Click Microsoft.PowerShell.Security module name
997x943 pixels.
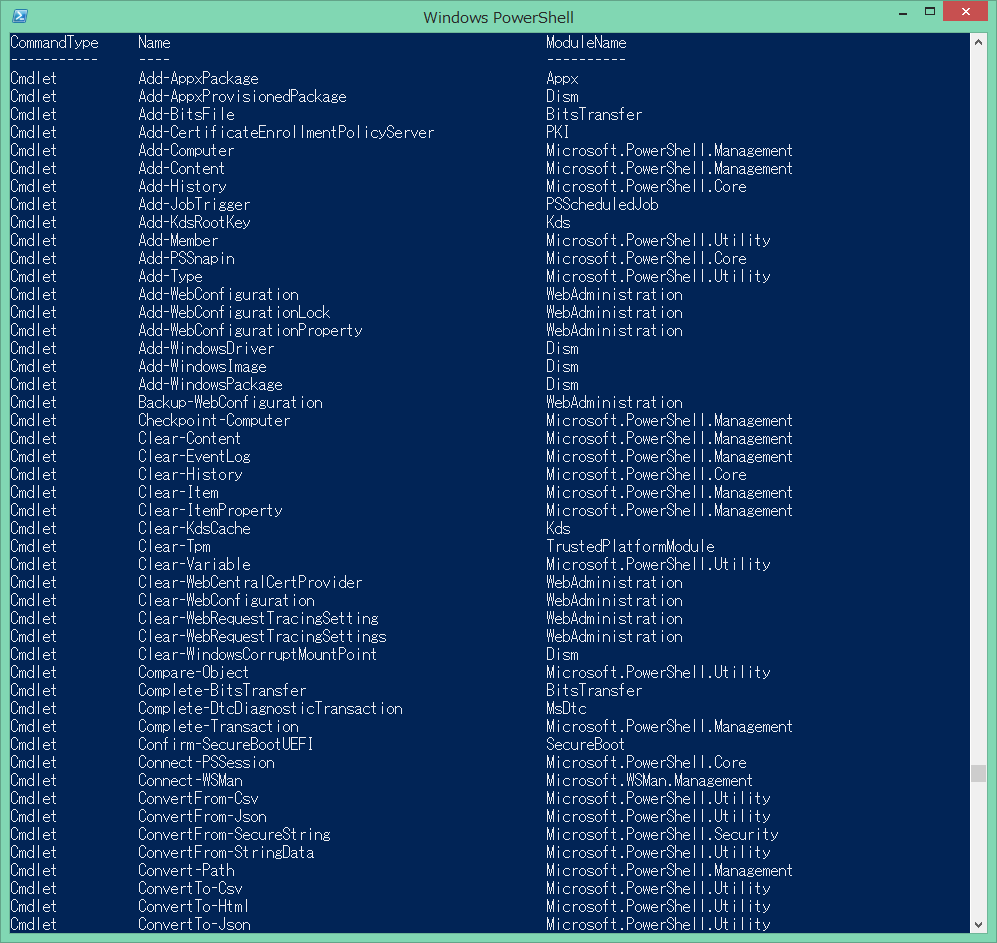click(662, 834)
